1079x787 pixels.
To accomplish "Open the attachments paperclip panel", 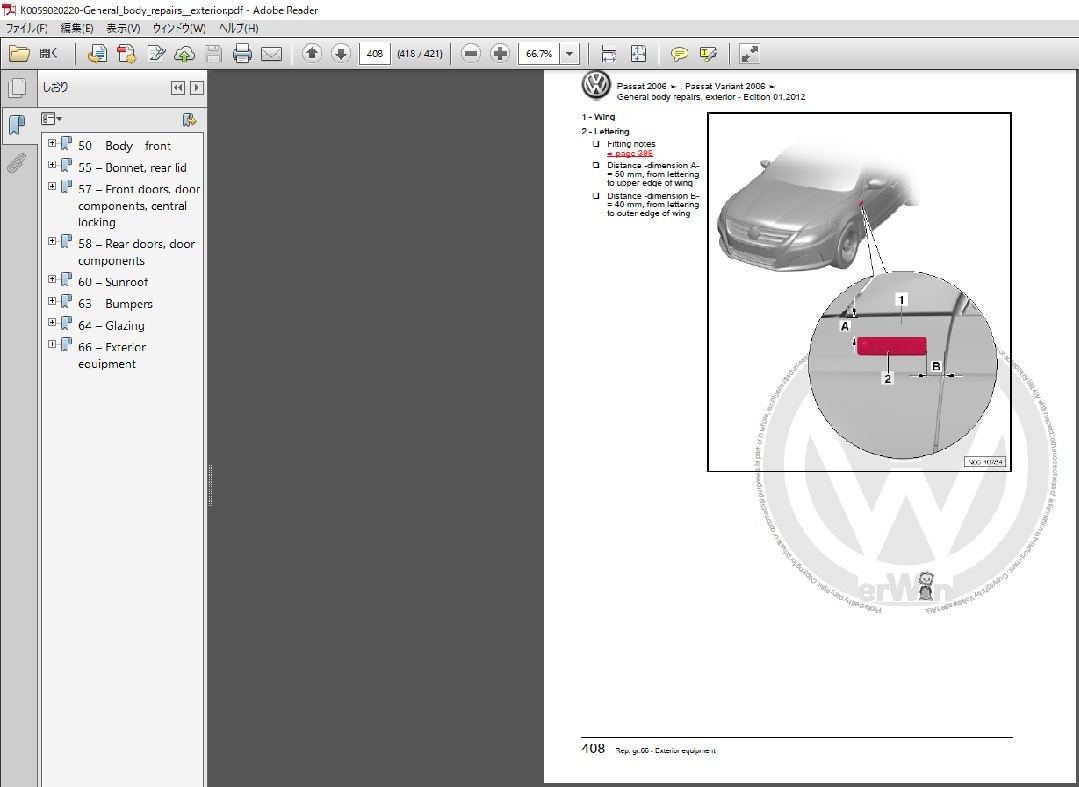I will click(17, 163).
